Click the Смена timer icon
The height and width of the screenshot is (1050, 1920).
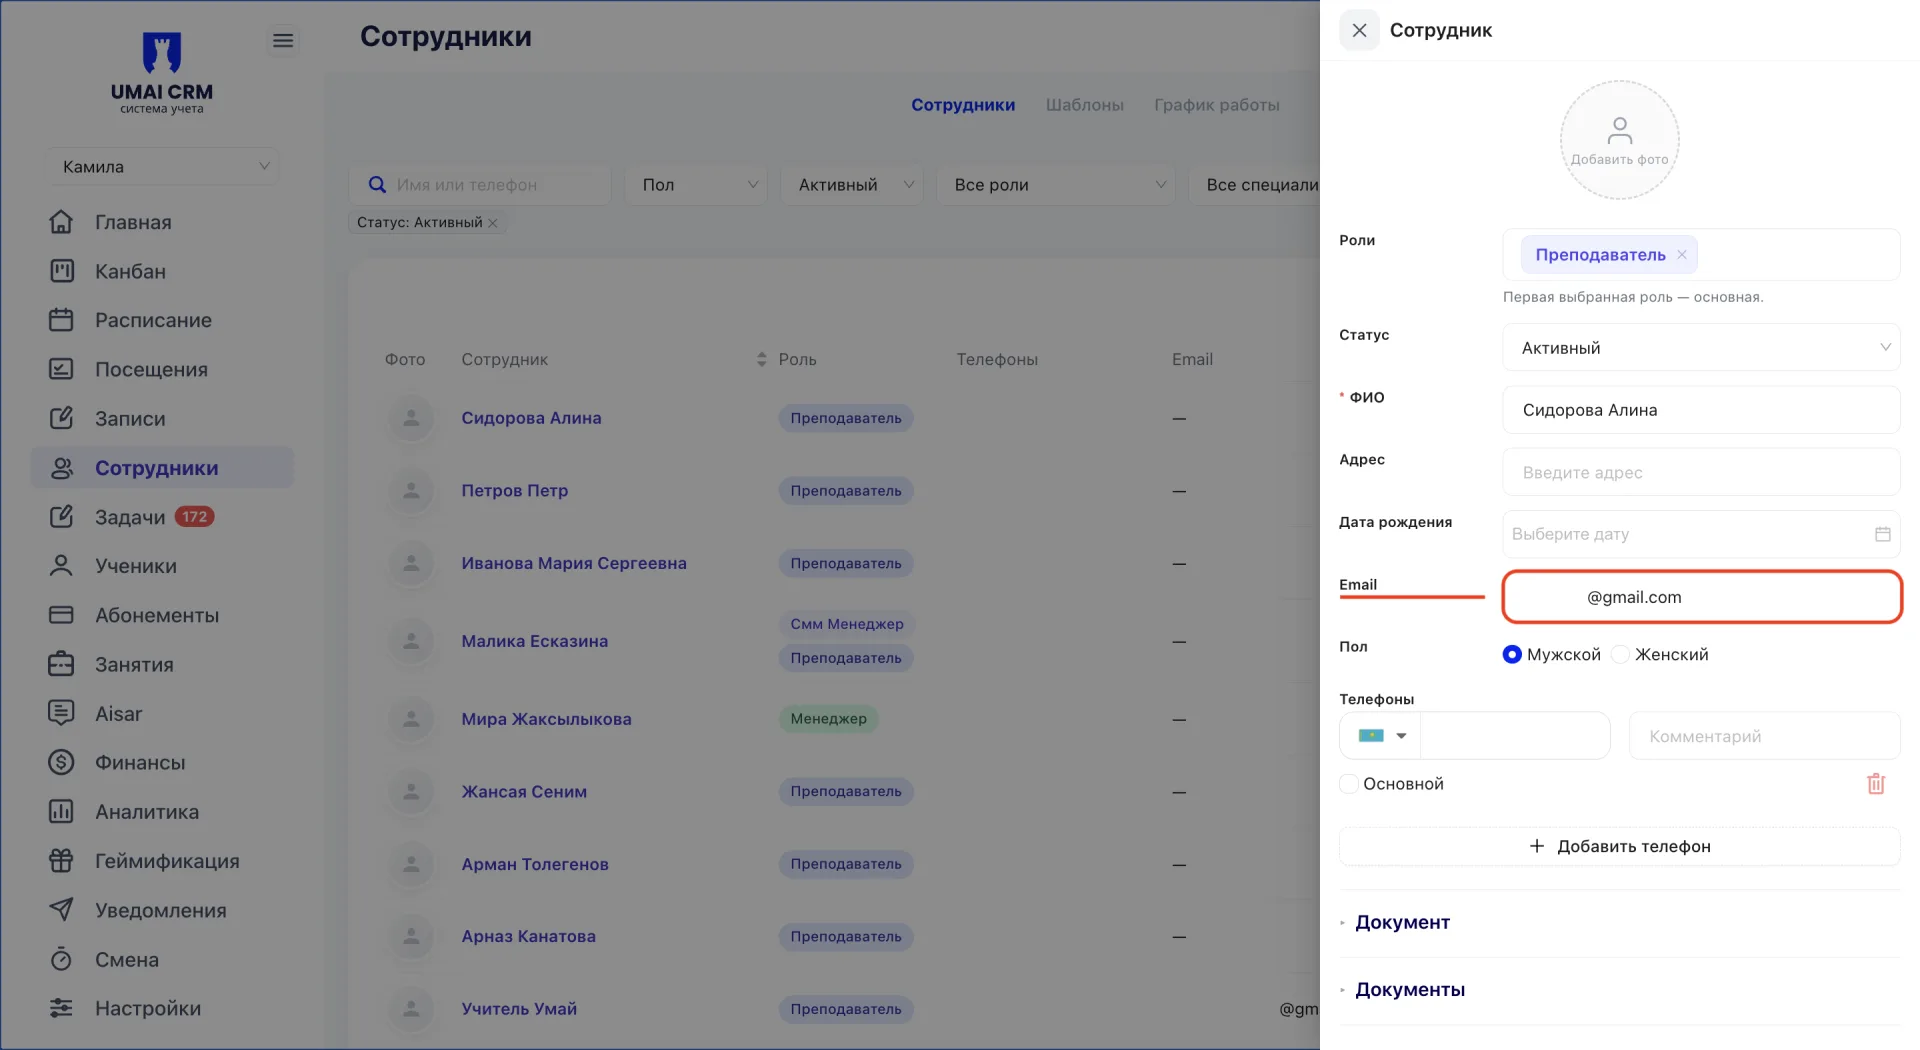coord(61,959)
